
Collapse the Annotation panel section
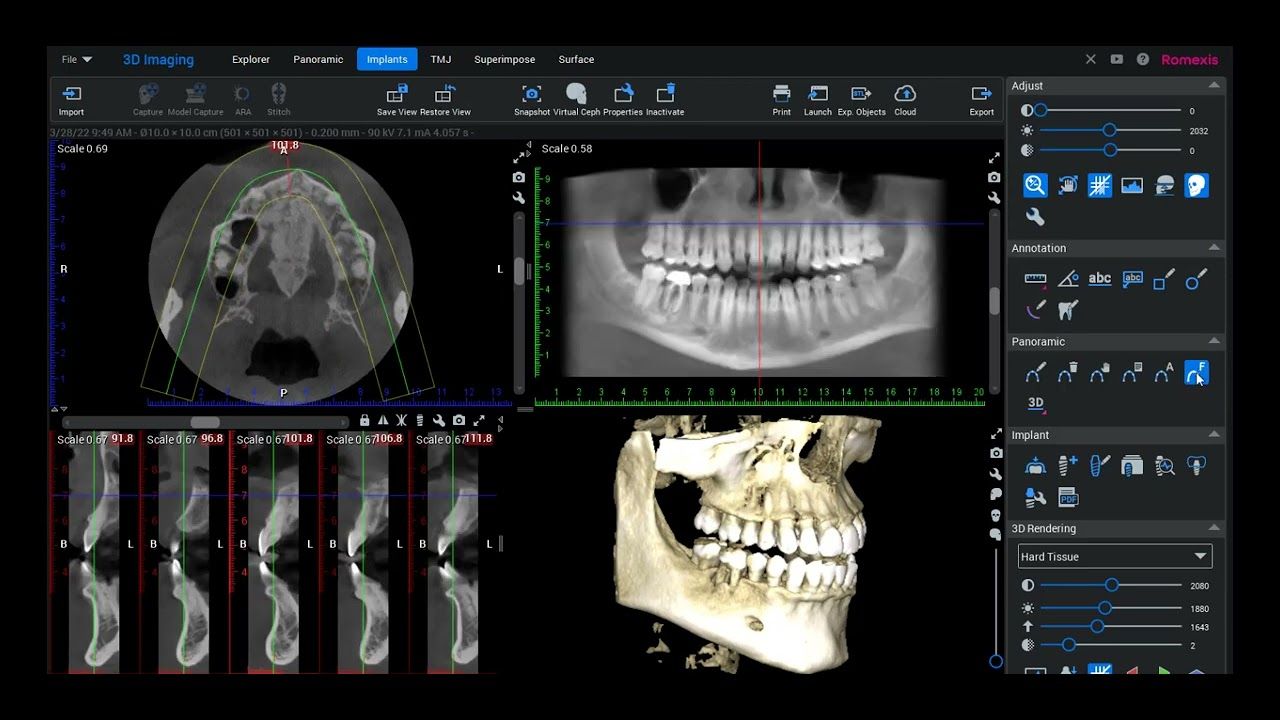1214,248
